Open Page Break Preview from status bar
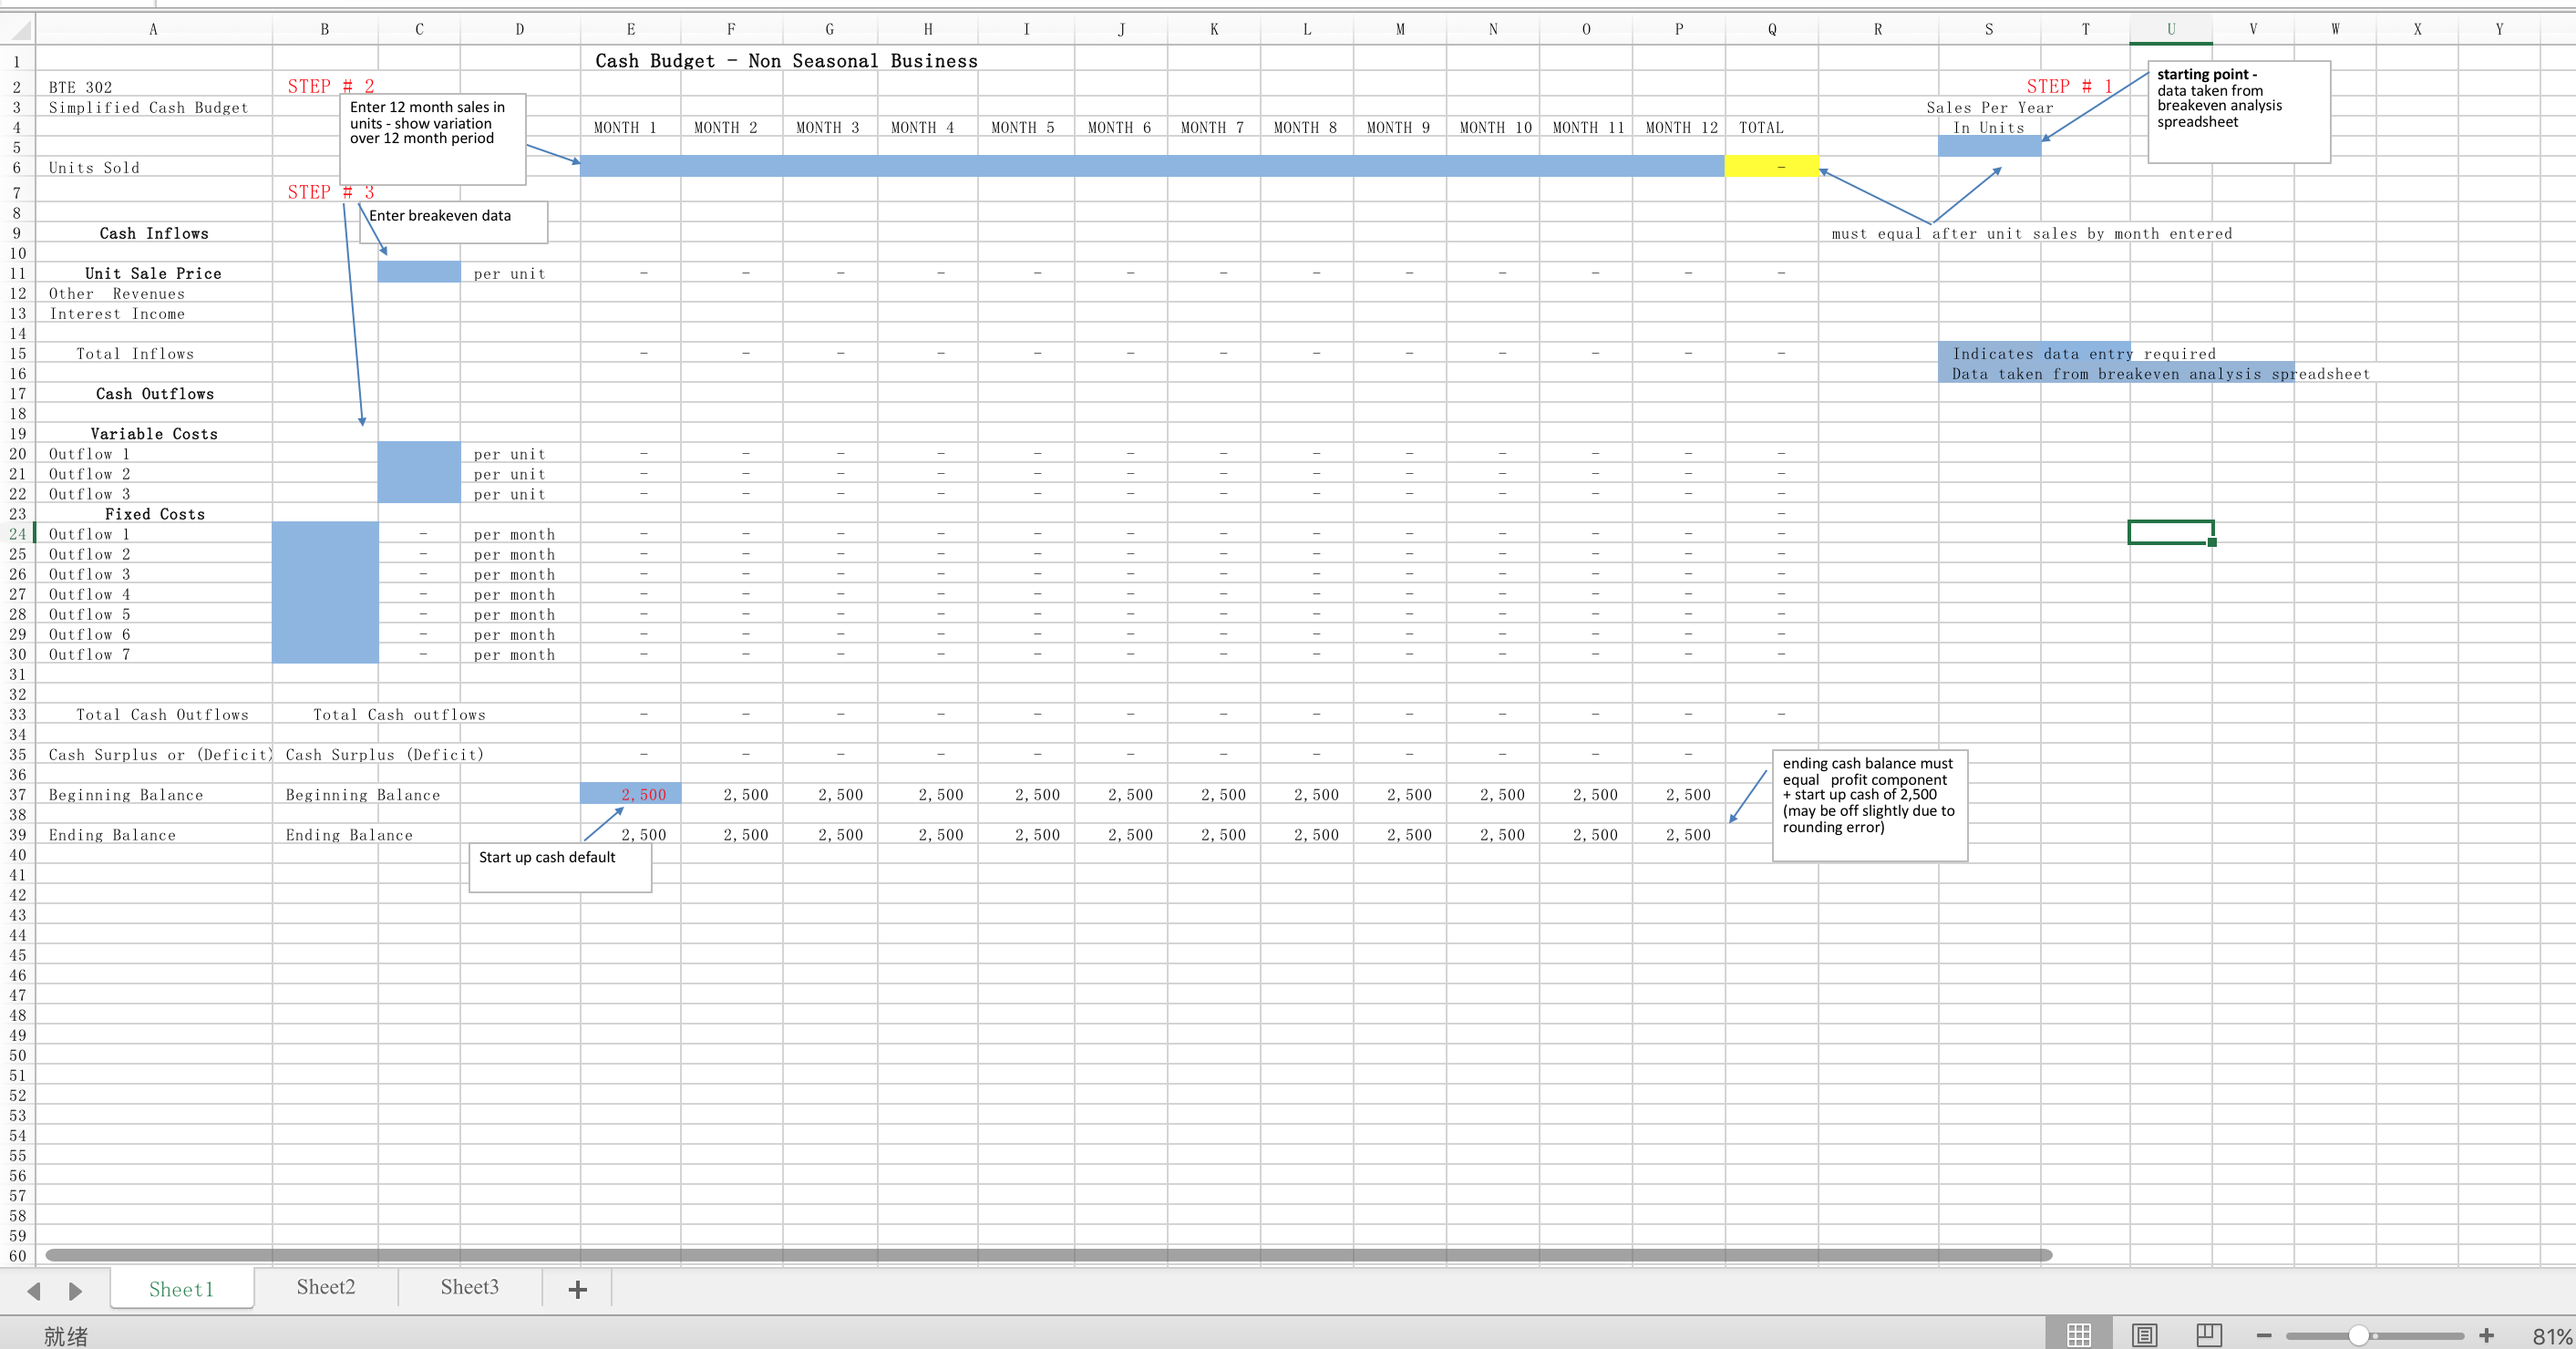2576x1349 pixels. point(2209,1334)
